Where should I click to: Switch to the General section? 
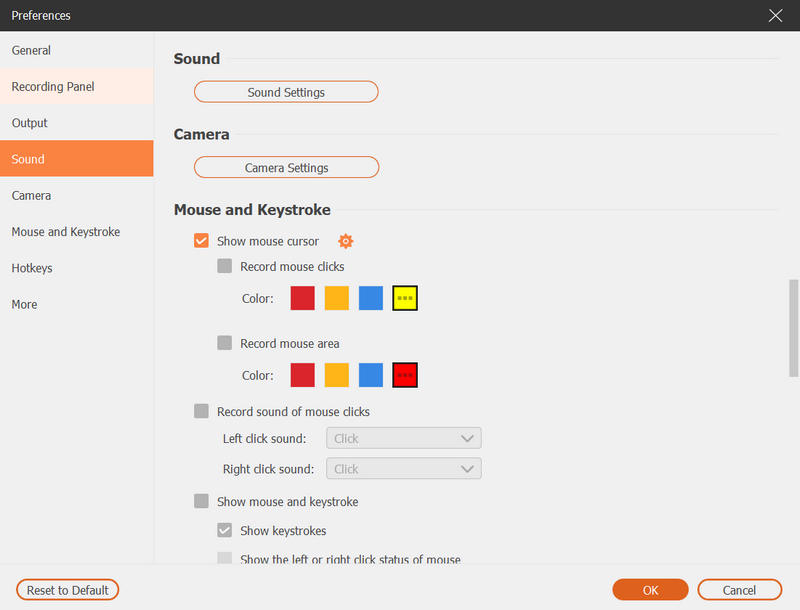tap(31, 50)
